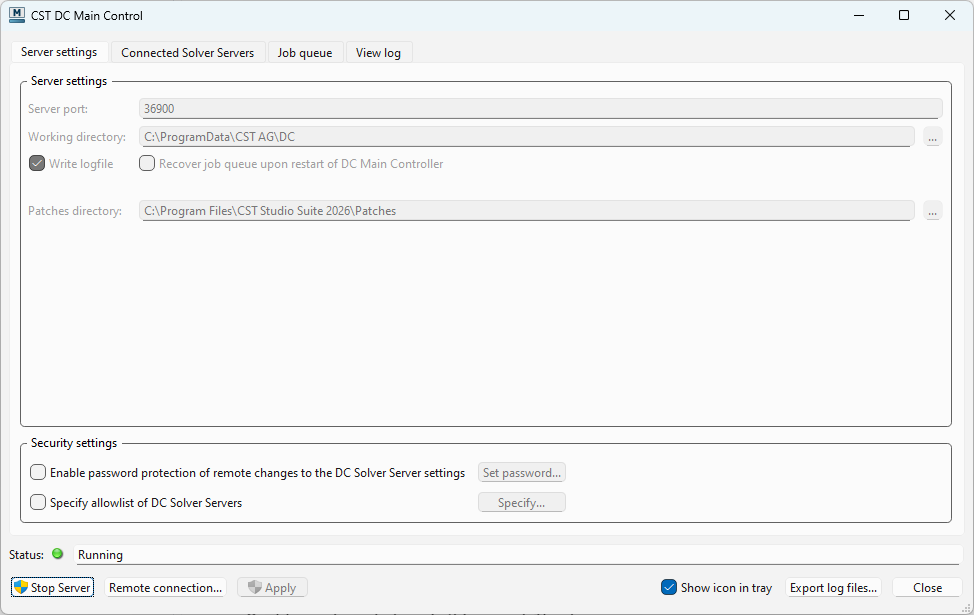Open the Job queue tab

(305, 53)
